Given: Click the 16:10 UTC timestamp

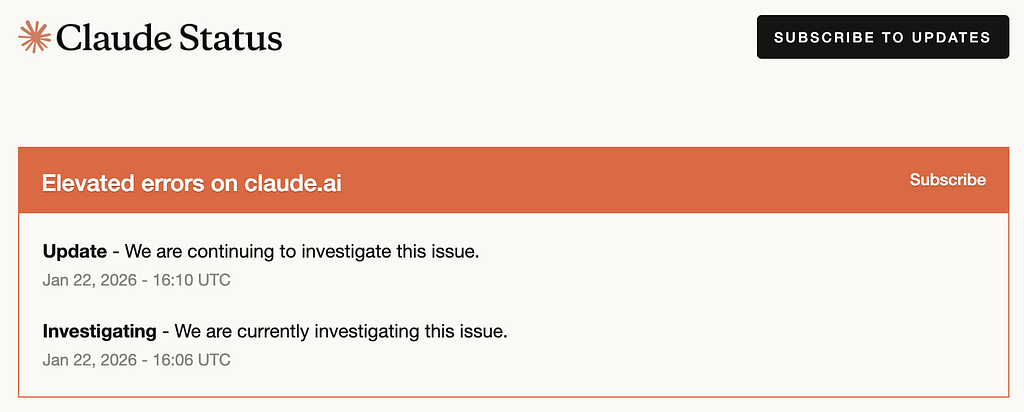Looking at the screenshot, I should pyautogui.click(x=194, y=280).
